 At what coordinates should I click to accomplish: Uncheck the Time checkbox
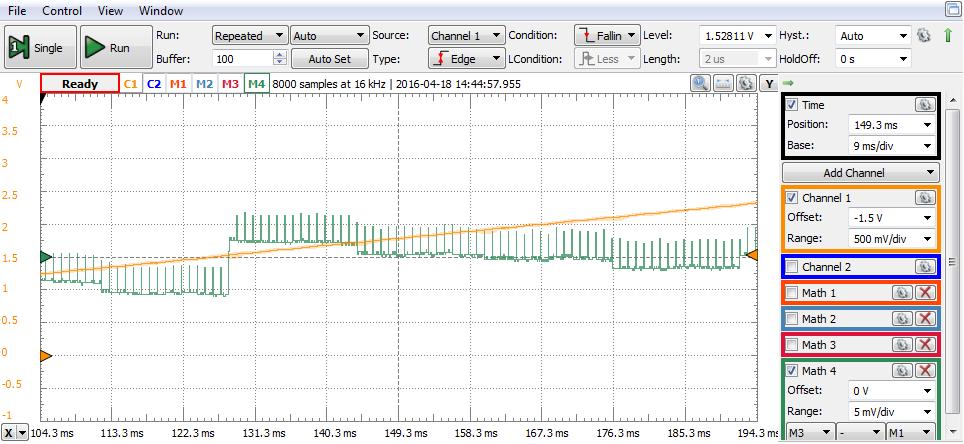pos(792,105)
